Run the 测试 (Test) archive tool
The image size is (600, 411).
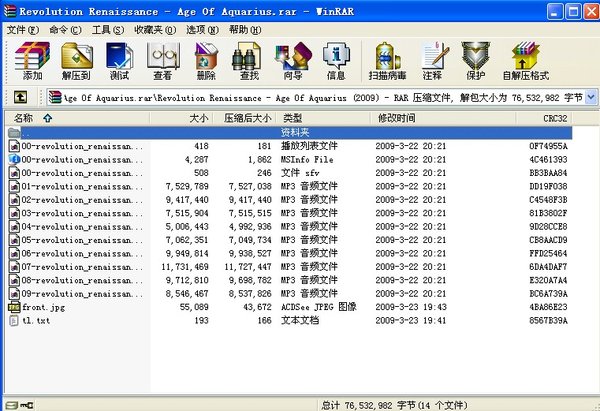119,61
